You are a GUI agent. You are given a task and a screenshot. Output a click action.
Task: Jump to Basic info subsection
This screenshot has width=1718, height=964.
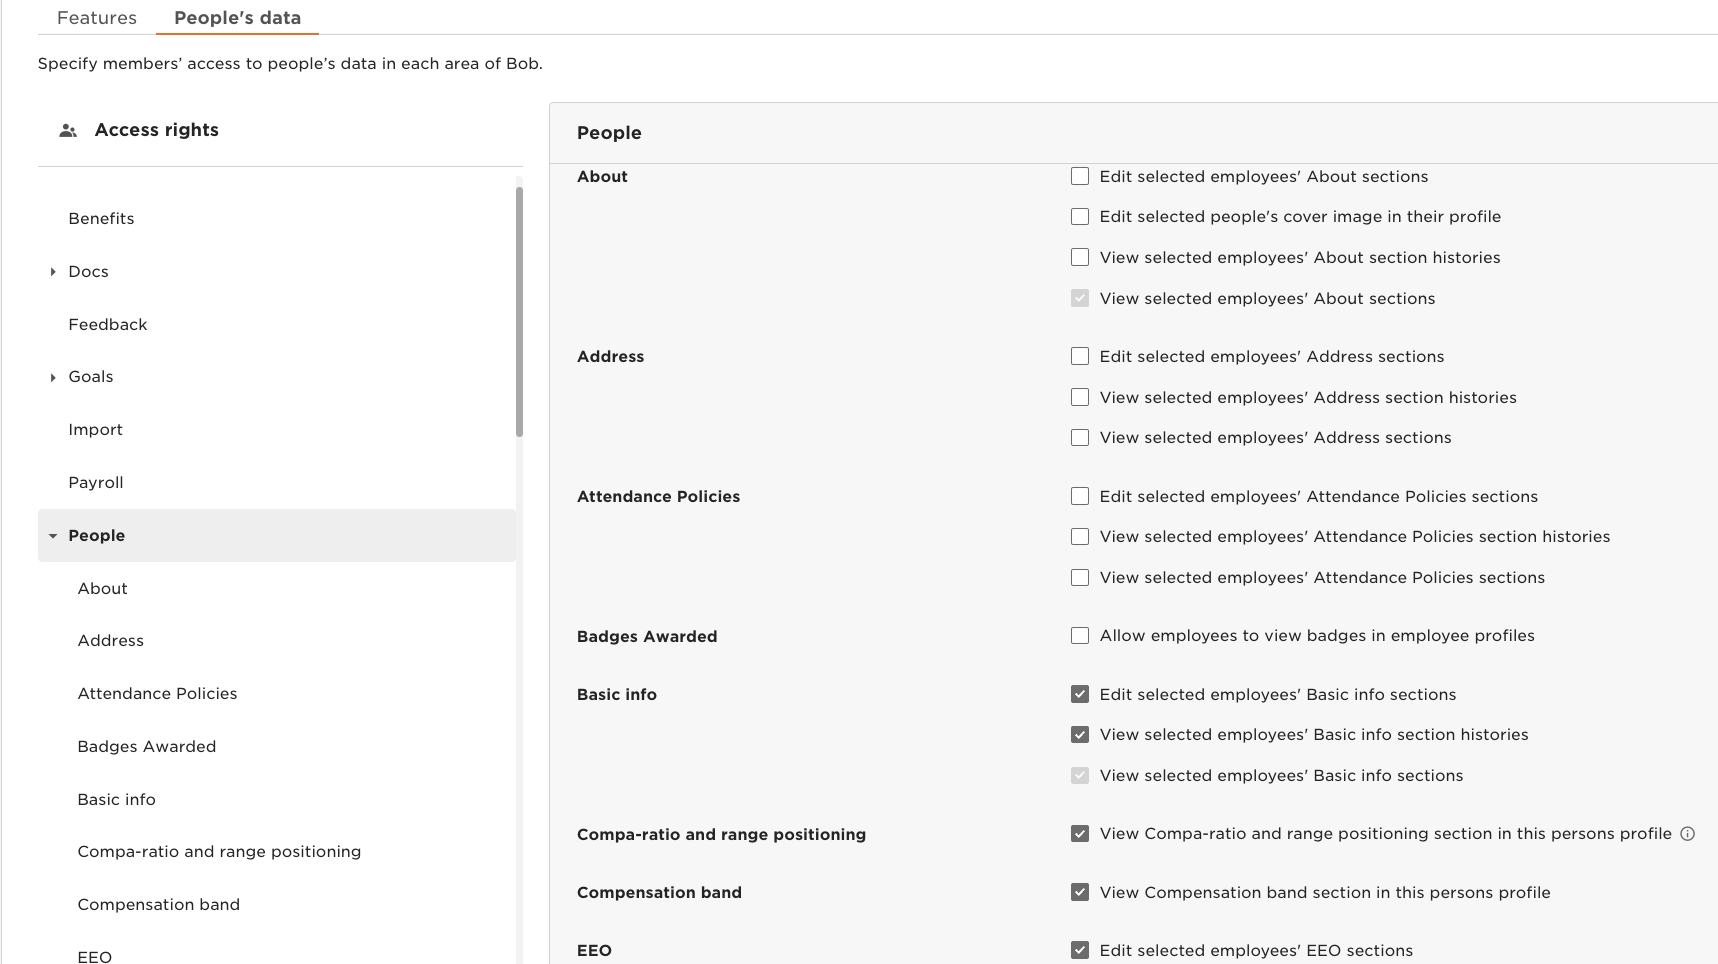point(116,800)
